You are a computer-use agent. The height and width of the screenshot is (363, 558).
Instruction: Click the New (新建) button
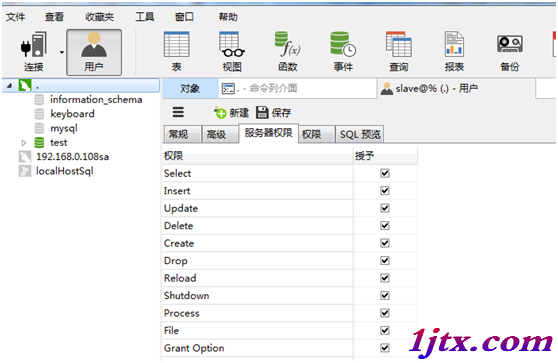[231, 113]
